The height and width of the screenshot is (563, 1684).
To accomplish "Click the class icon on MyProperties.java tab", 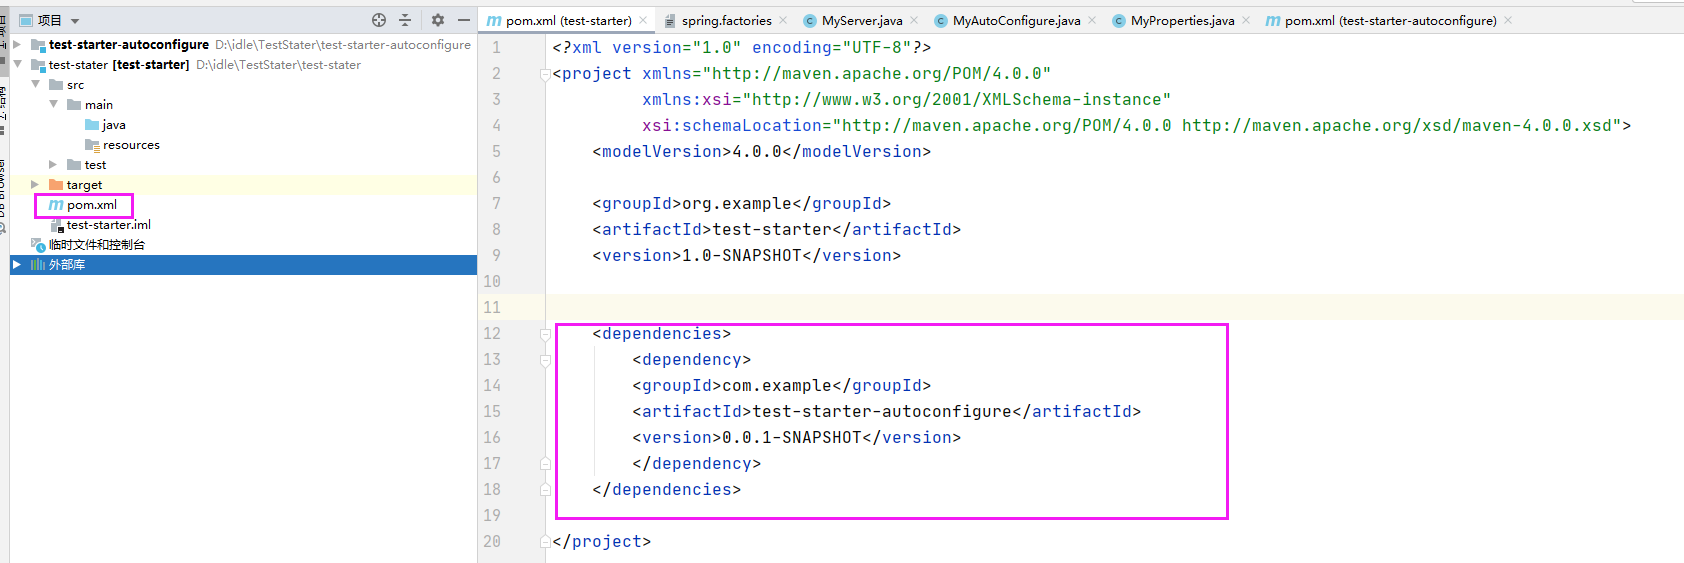I will point(1119,21).
